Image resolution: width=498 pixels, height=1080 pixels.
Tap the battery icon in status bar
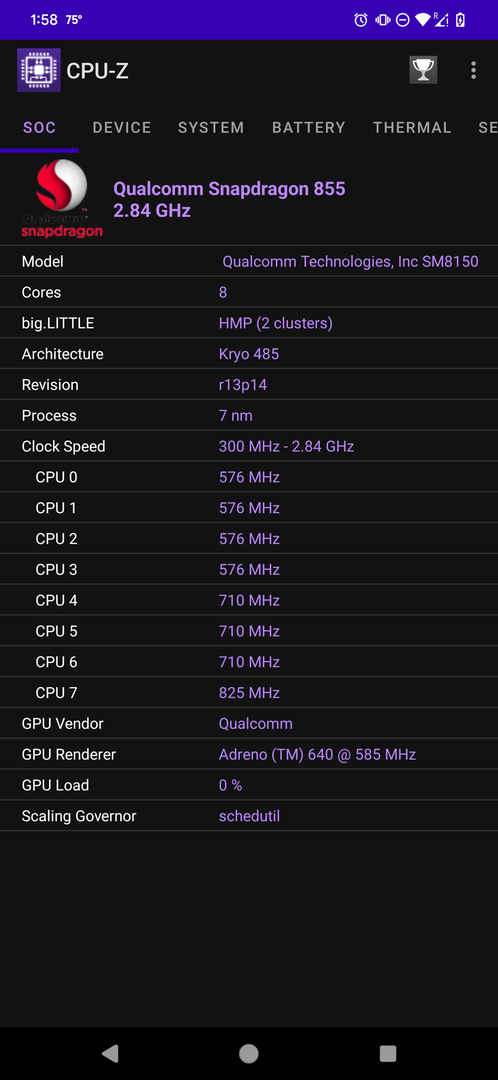[x=460, y=20]
